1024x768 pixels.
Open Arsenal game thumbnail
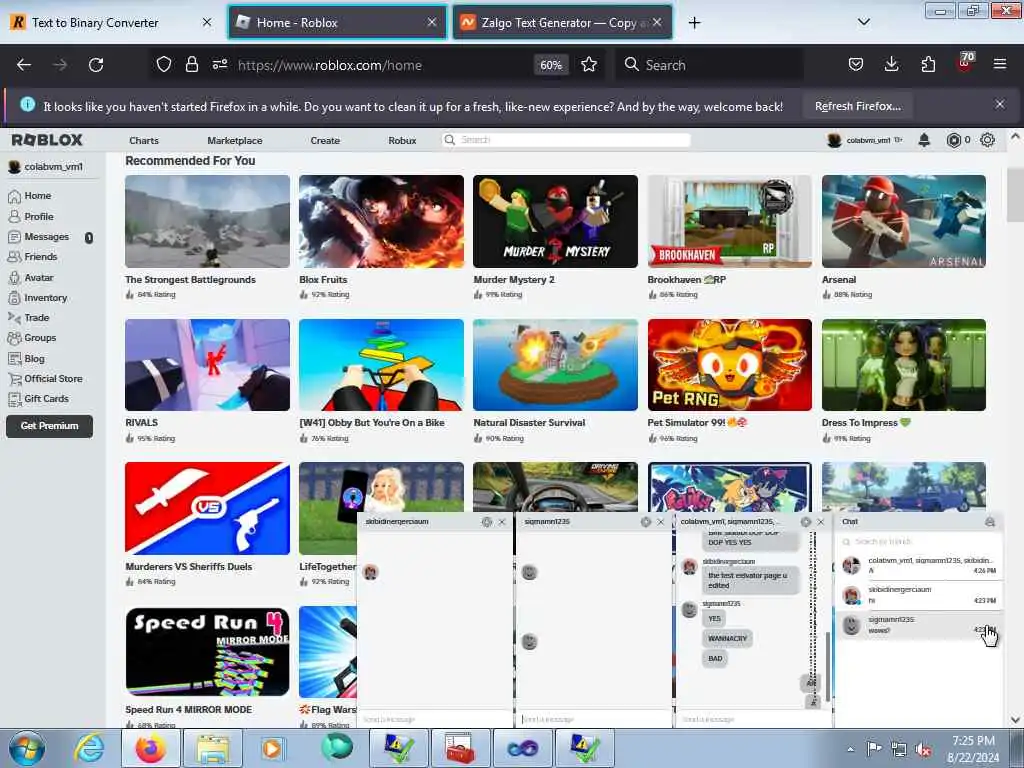tap(904, 221)
